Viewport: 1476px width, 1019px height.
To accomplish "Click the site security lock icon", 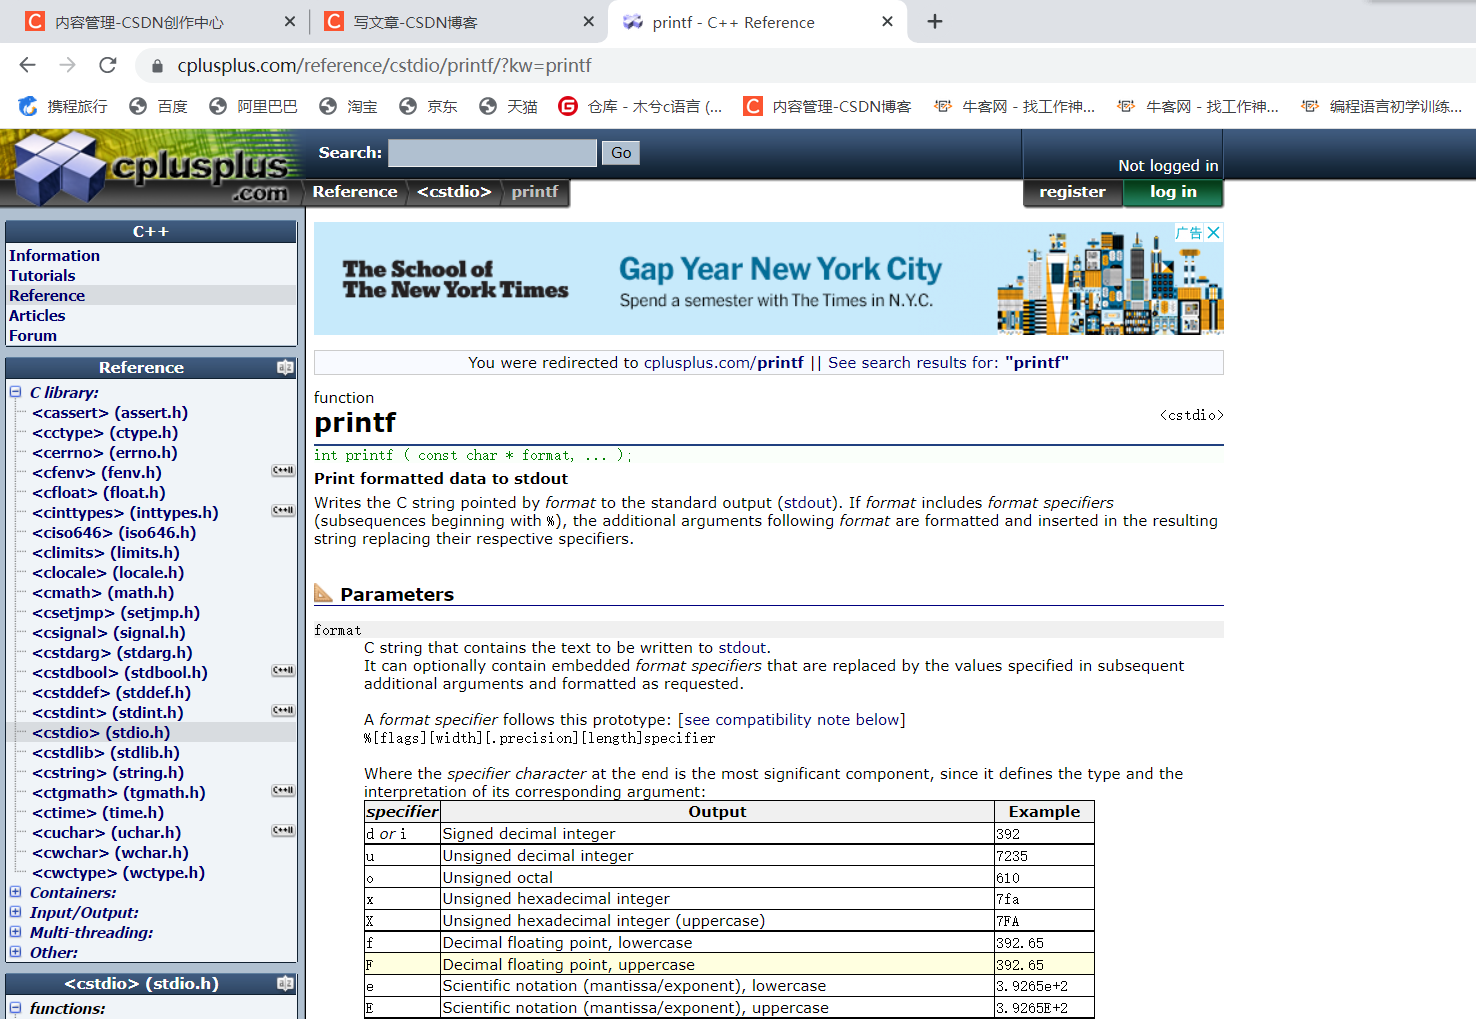I will tap(156, 66).
